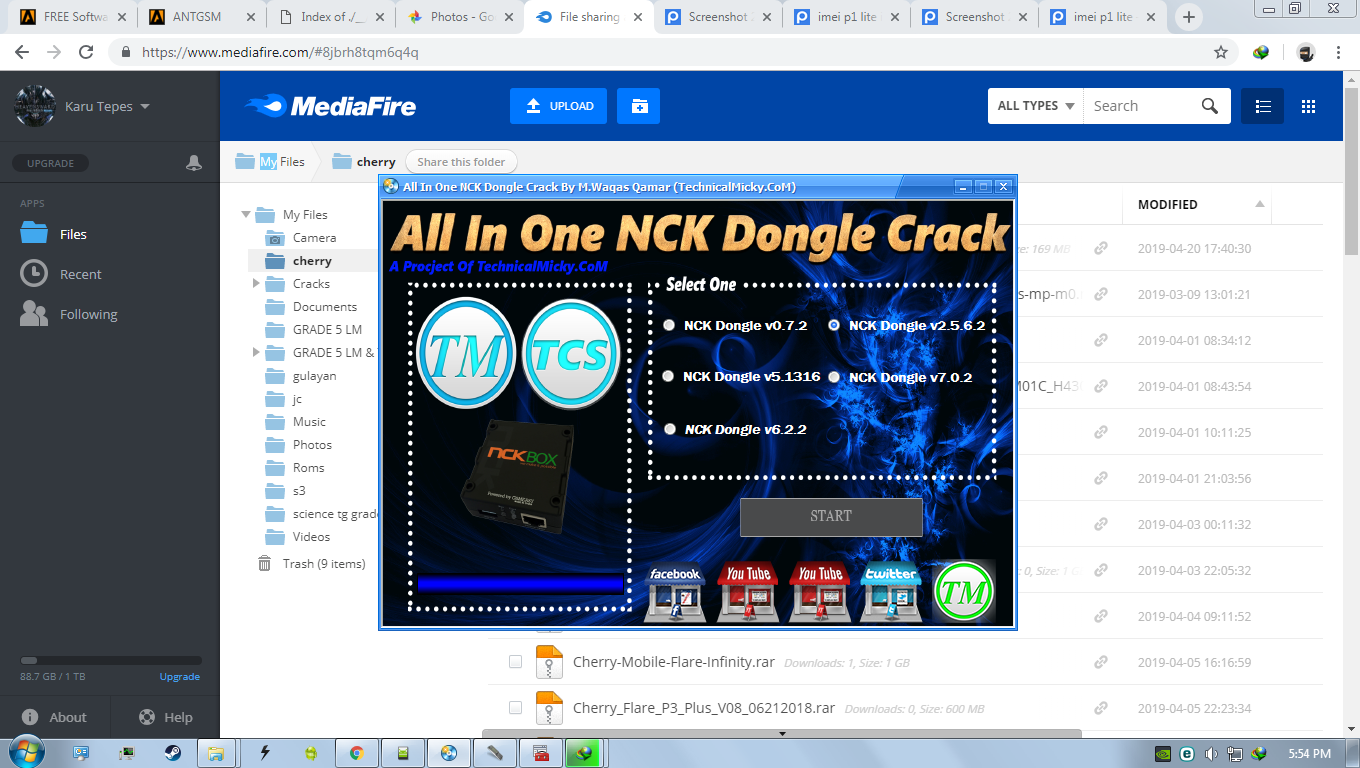
Task: Click the NCK Box device image
Action: point(516,476)
